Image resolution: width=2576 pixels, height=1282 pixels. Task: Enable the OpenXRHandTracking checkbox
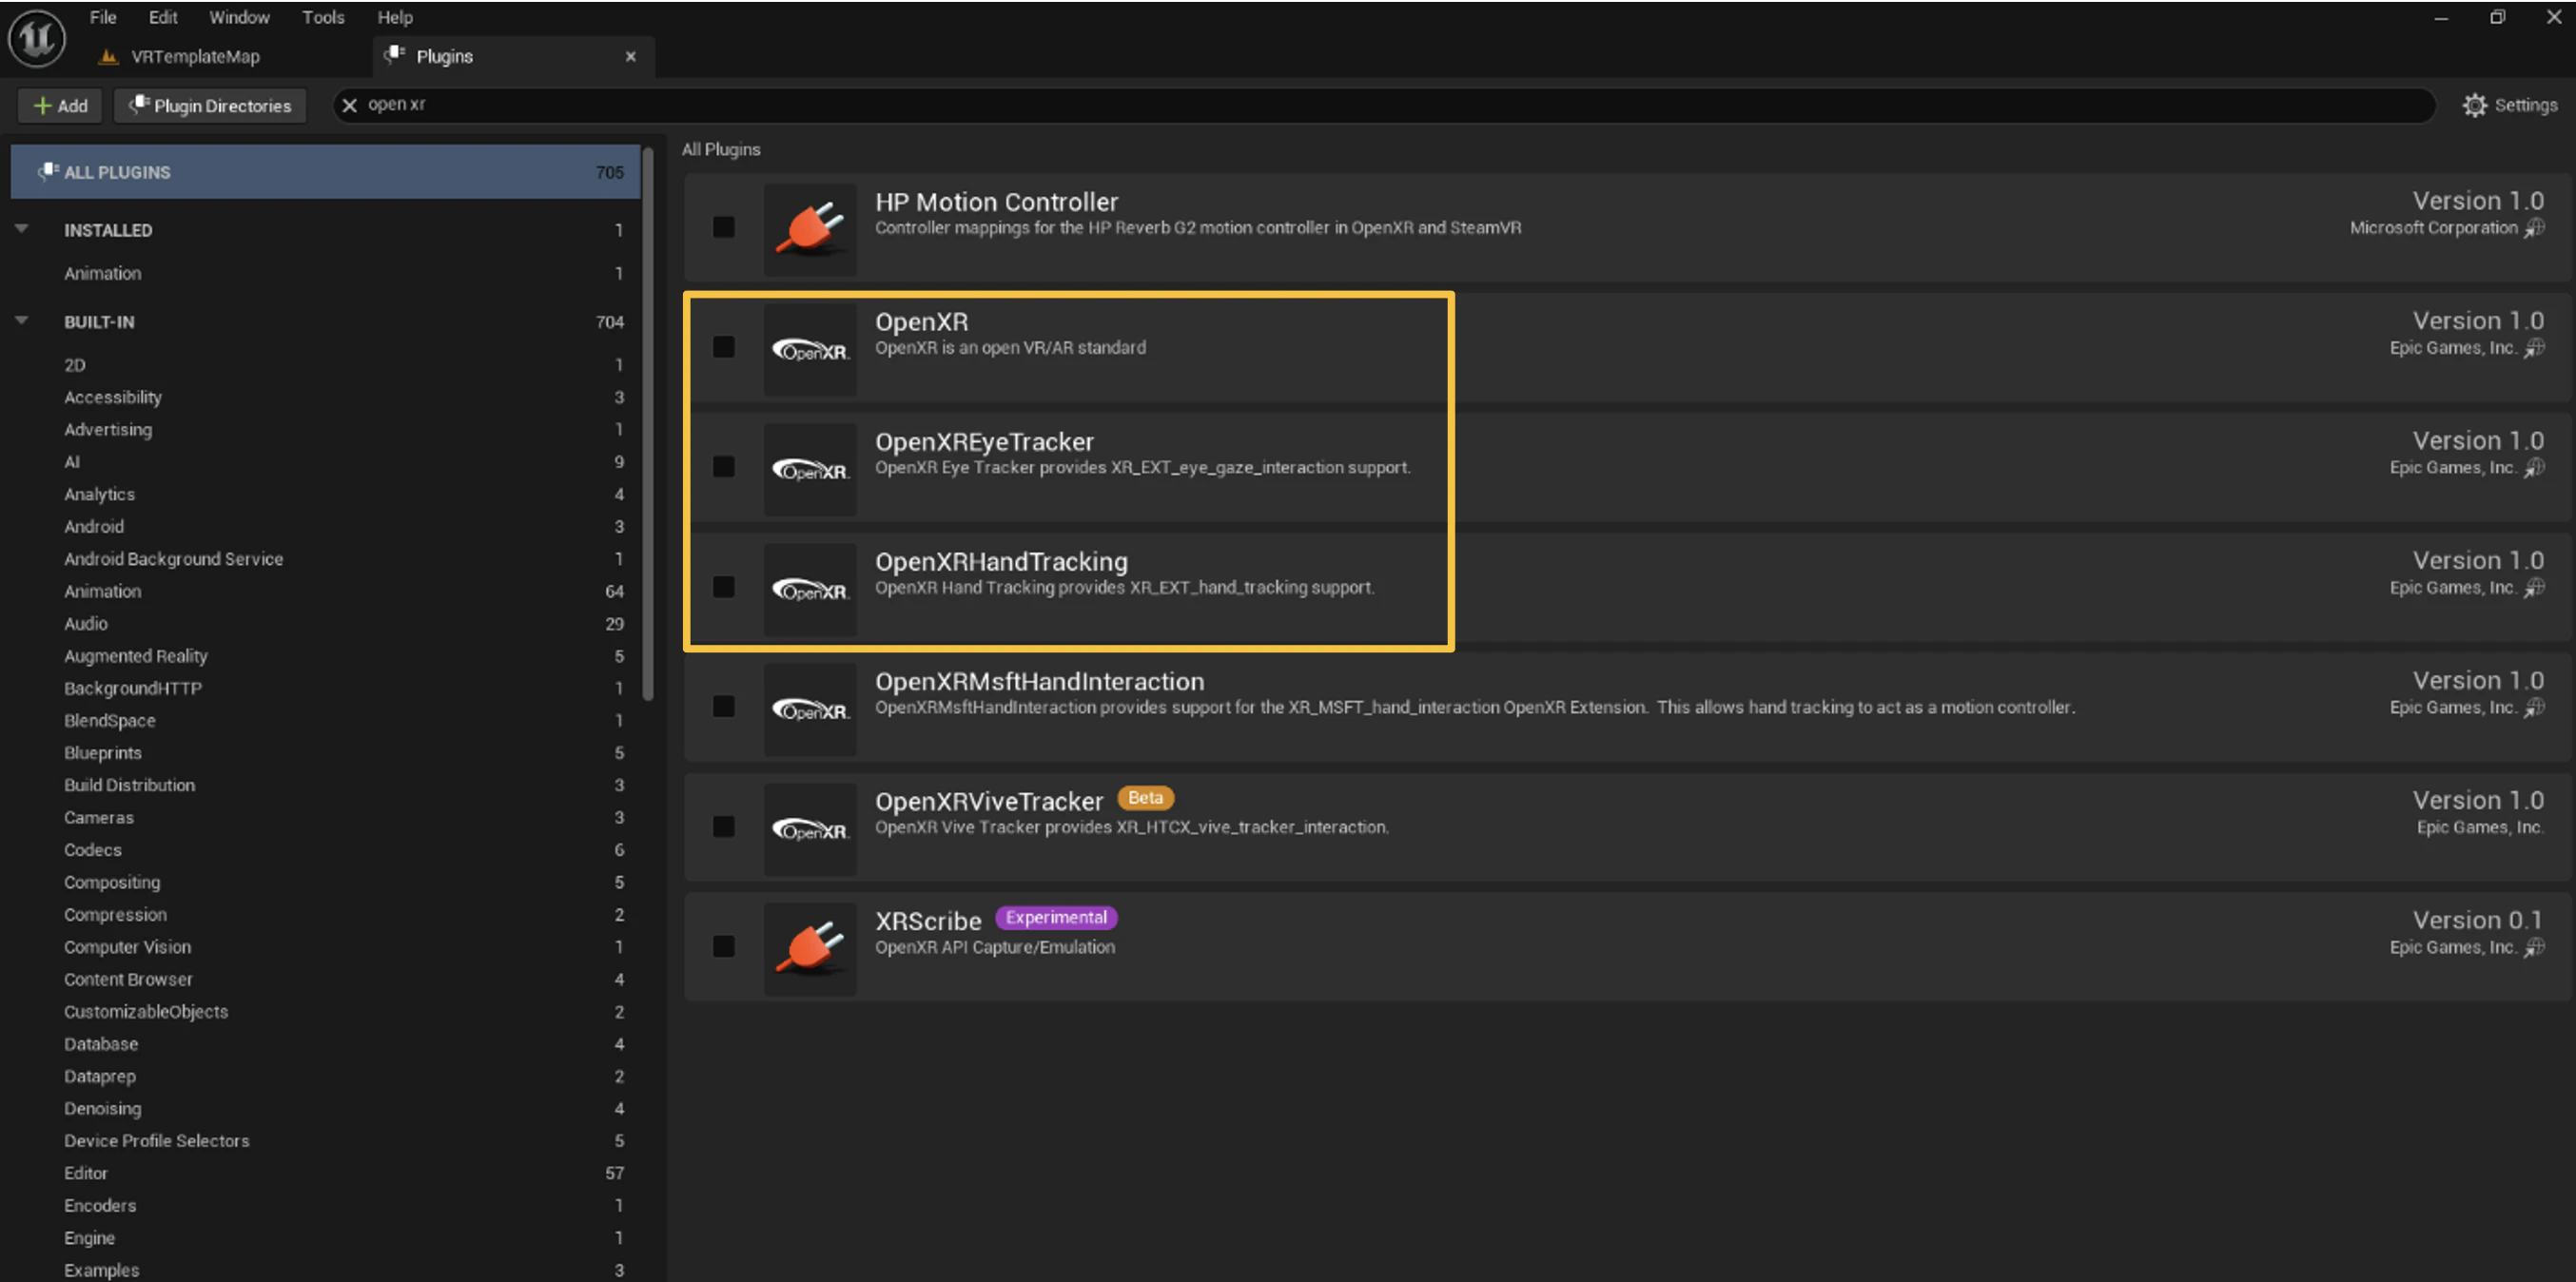723,587
